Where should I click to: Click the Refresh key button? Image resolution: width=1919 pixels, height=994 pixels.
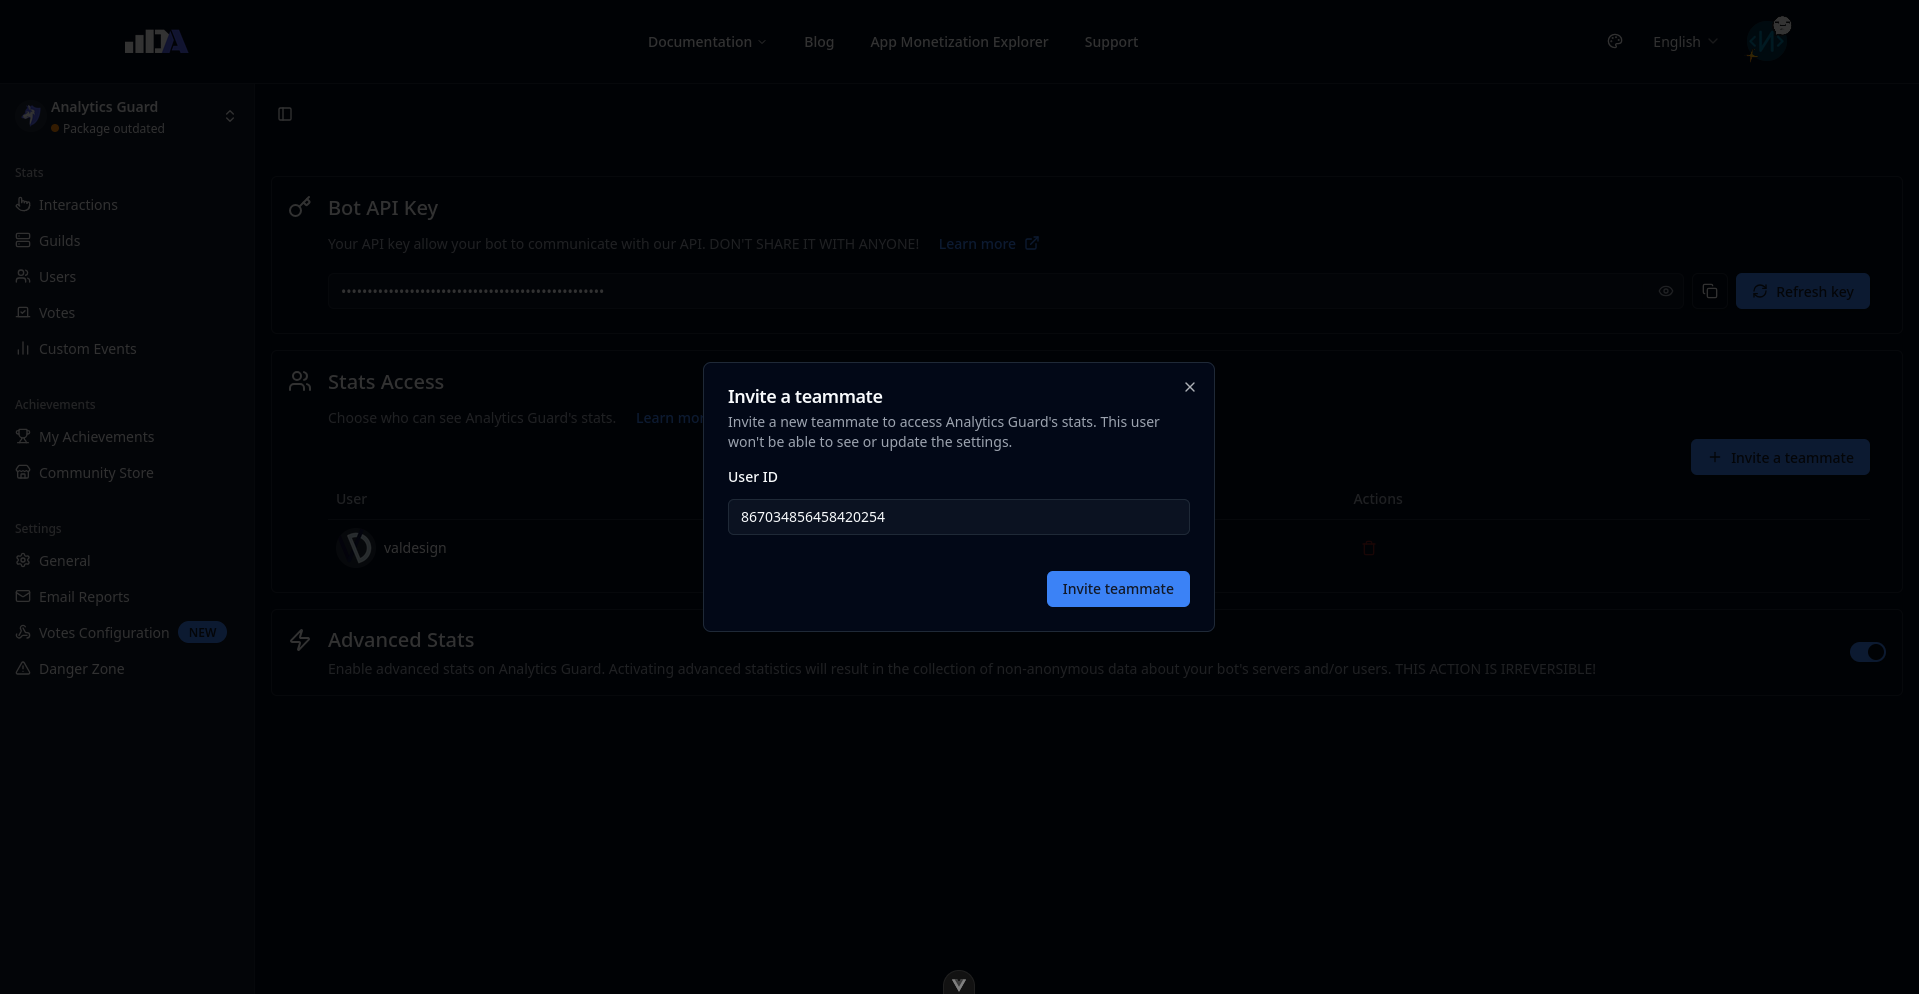1802,291
